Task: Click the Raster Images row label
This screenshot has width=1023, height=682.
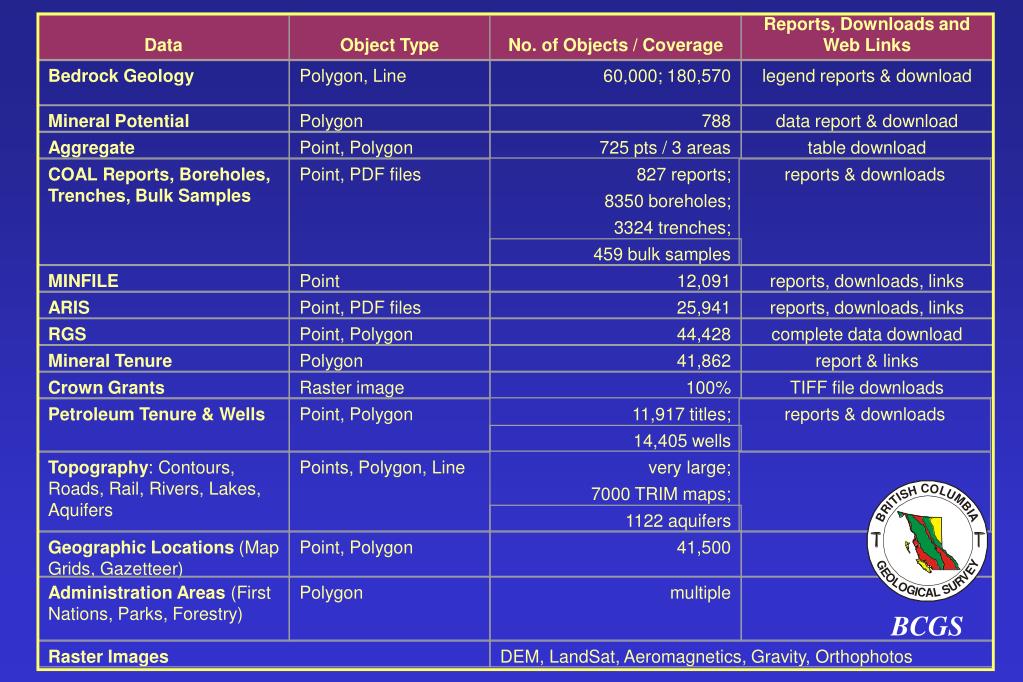Action: (108, 657)
